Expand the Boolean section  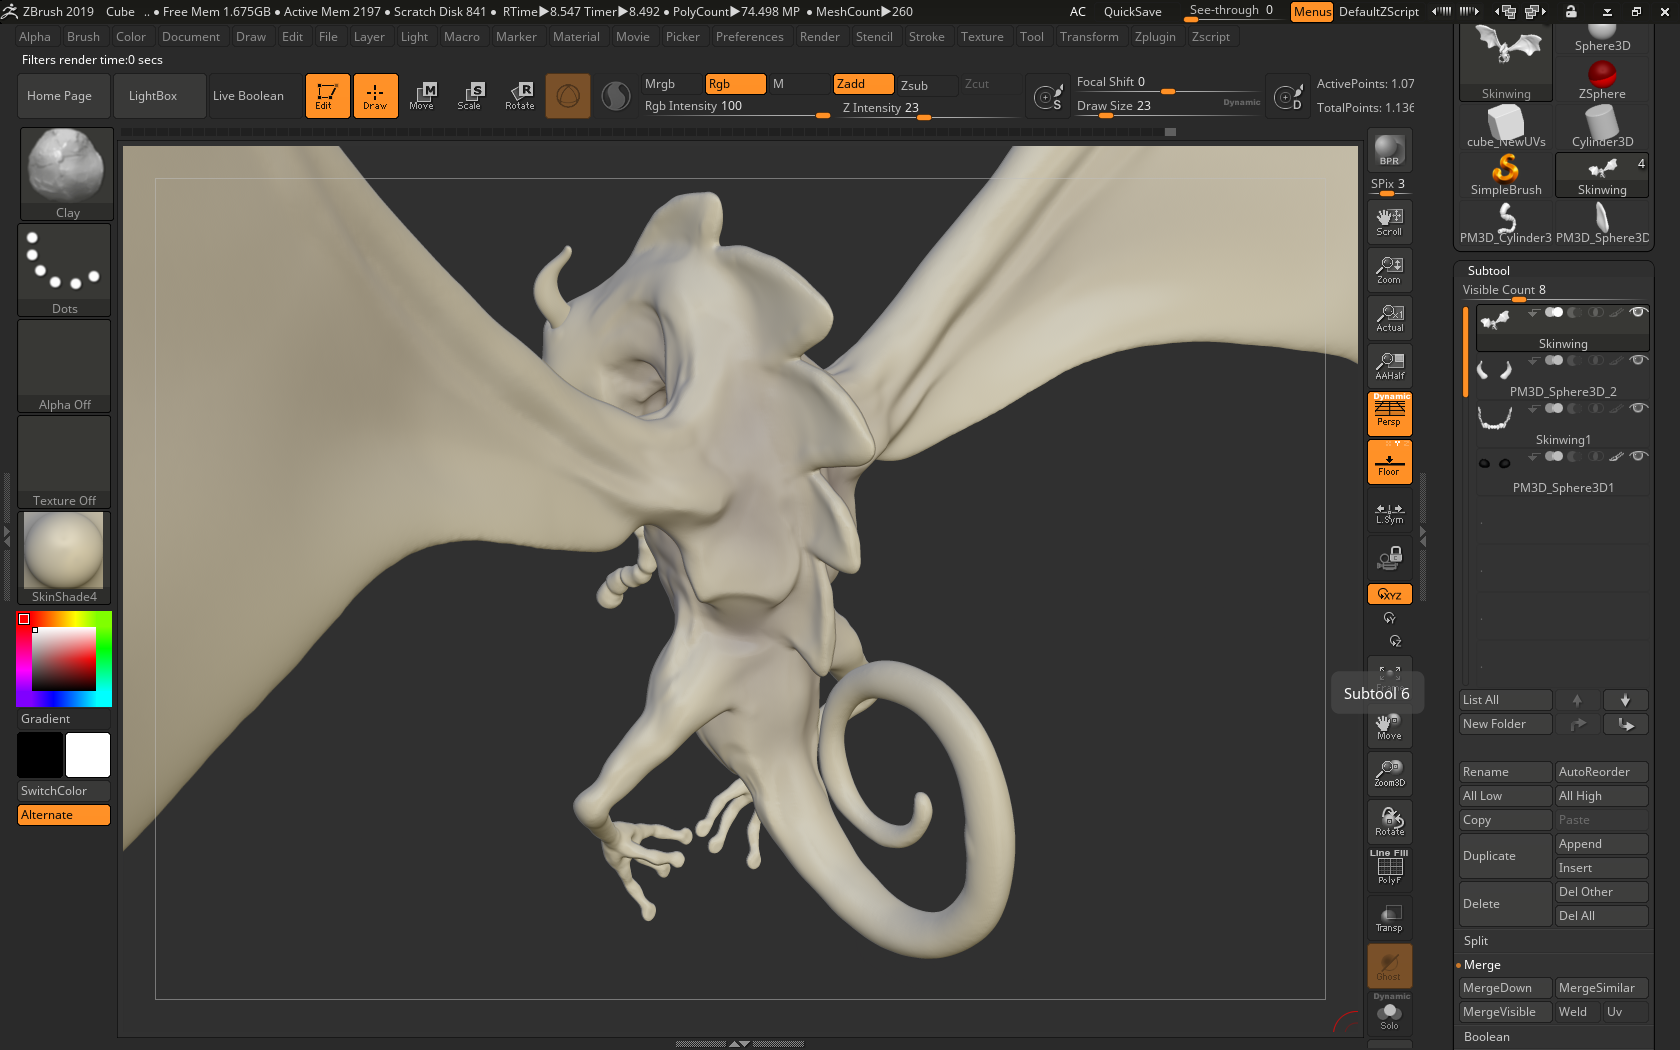(x=1486, y=1037)
